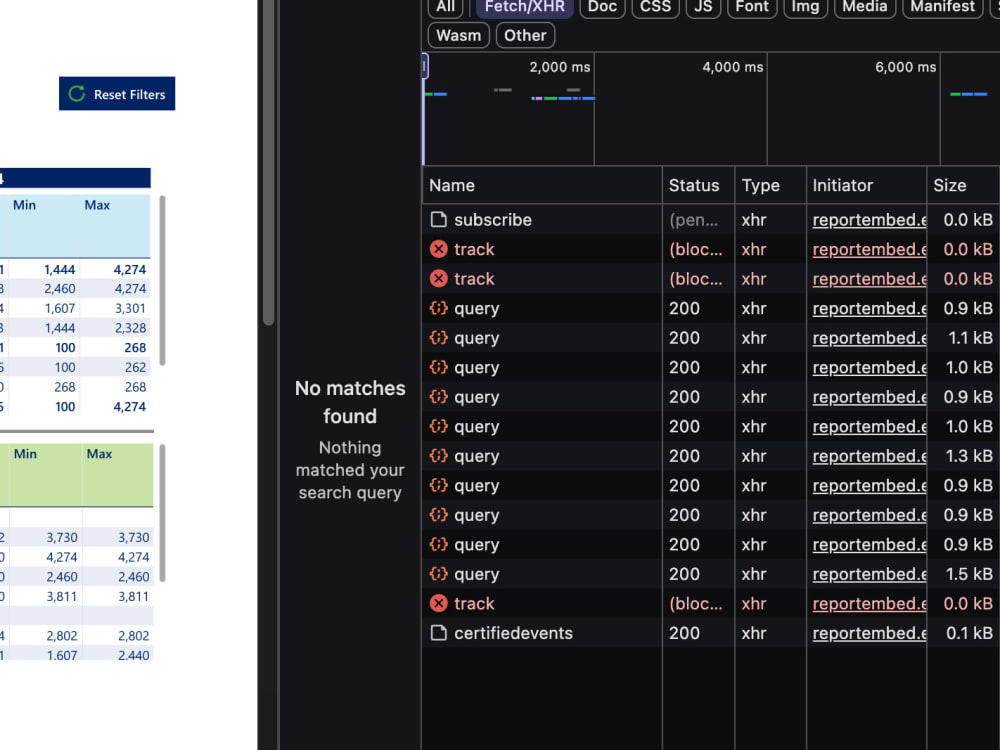Click the document icon beside subscribe
This screenshot has width=1000, height=750.
pos(439,219)
